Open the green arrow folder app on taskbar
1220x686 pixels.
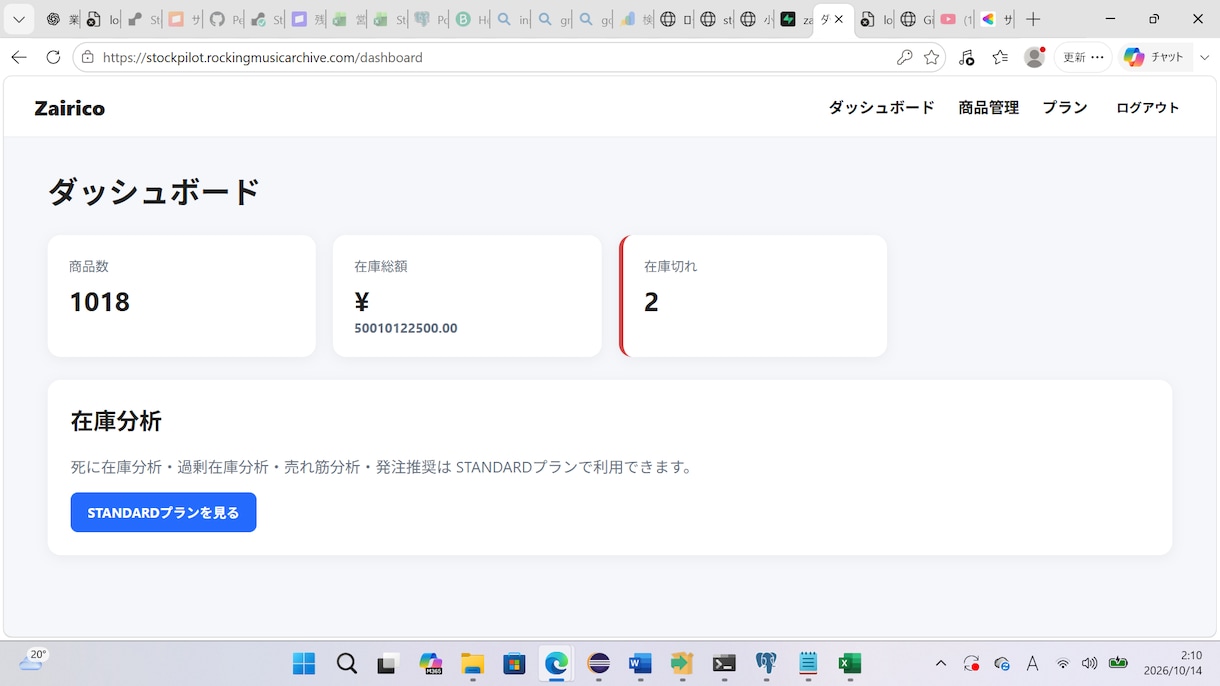tap(682, 663)
